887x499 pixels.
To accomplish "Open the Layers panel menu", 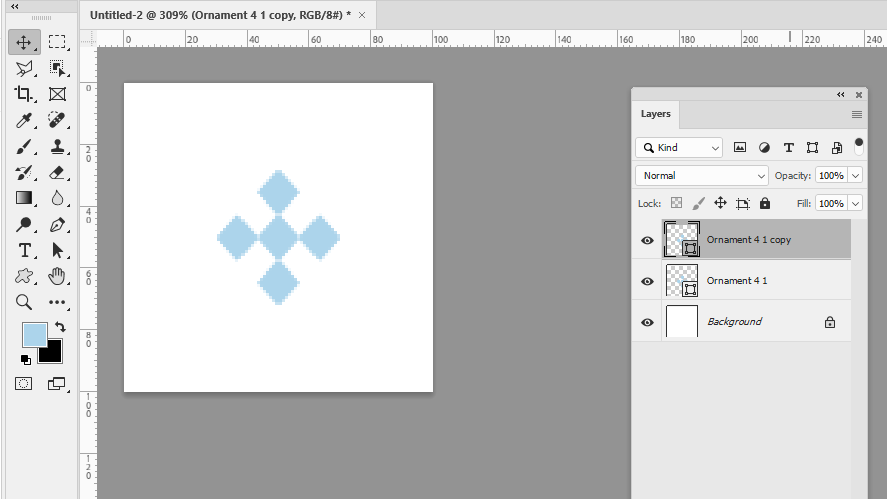I will 856,114.
